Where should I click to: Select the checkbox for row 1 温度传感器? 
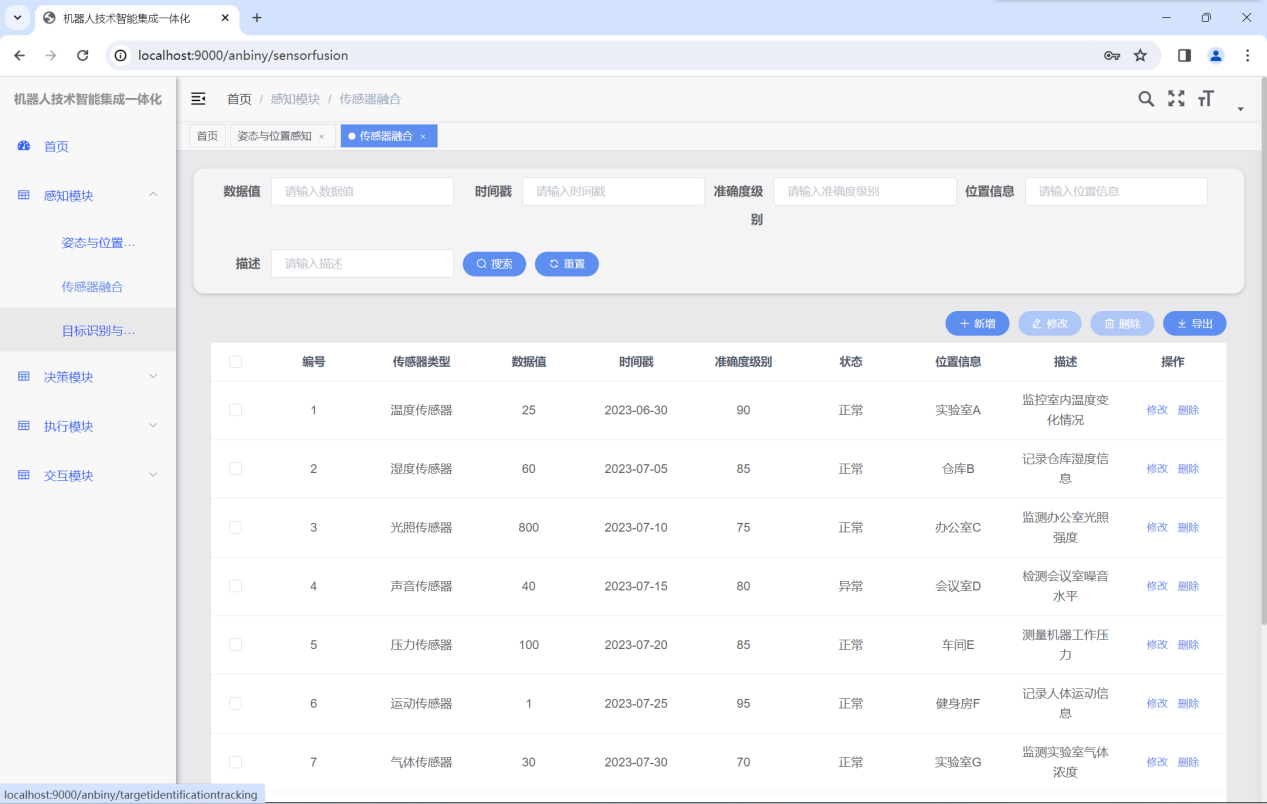235,410
